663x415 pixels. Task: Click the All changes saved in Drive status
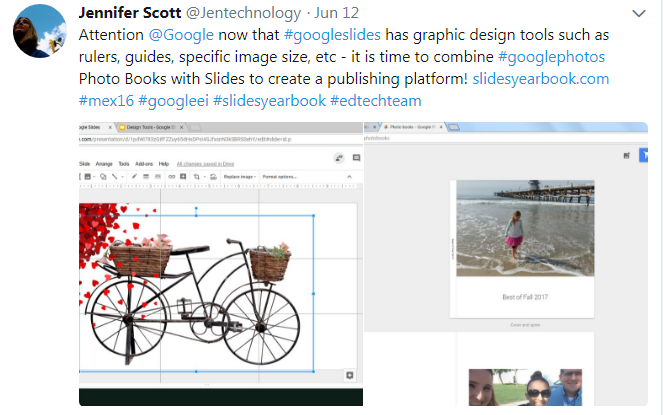[205, 164]
